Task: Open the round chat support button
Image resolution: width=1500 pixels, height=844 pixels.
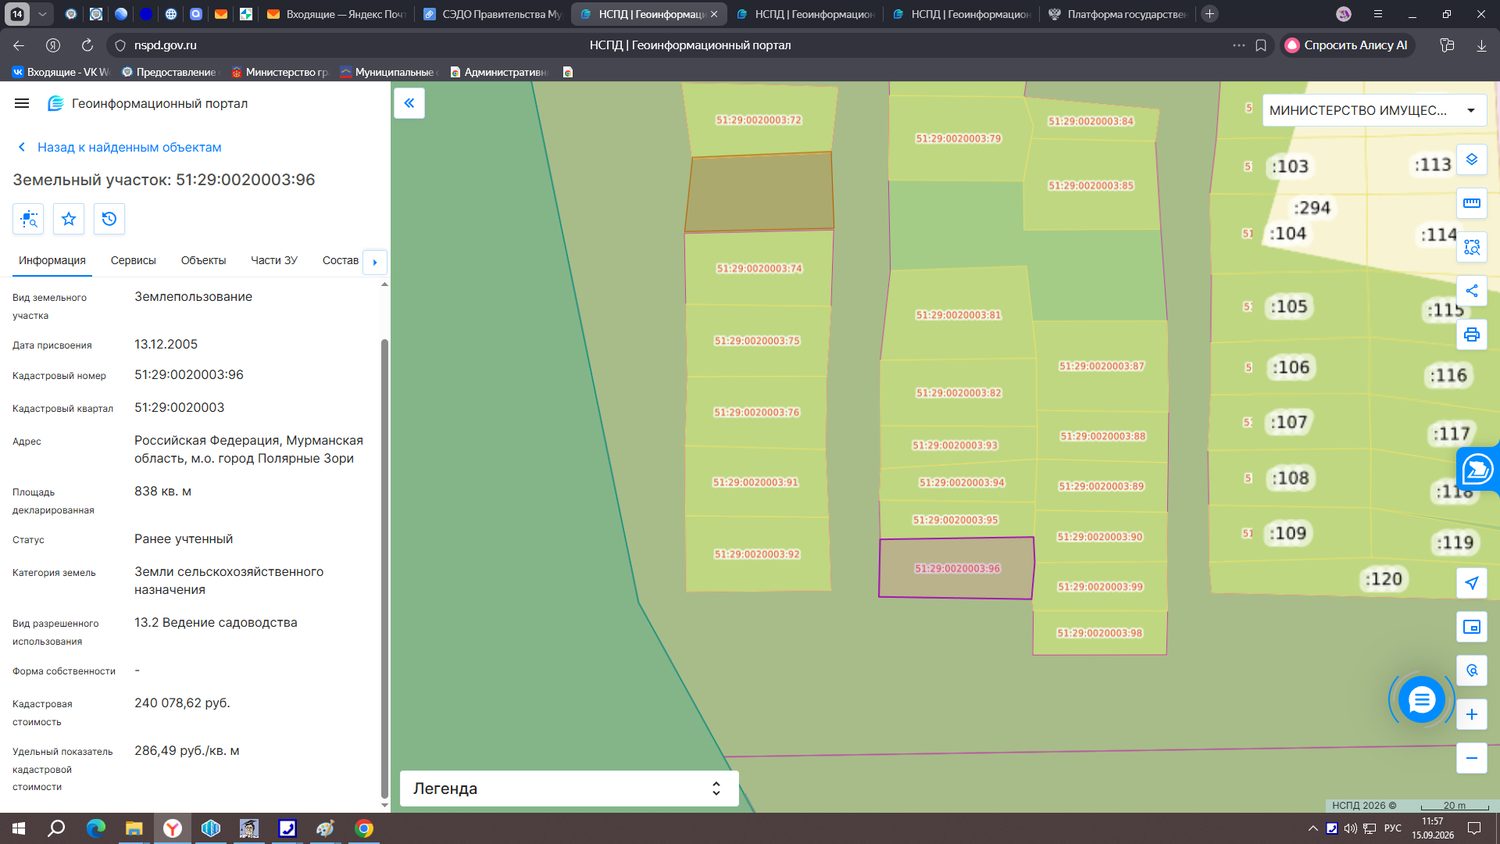Action: [1421, 700]
